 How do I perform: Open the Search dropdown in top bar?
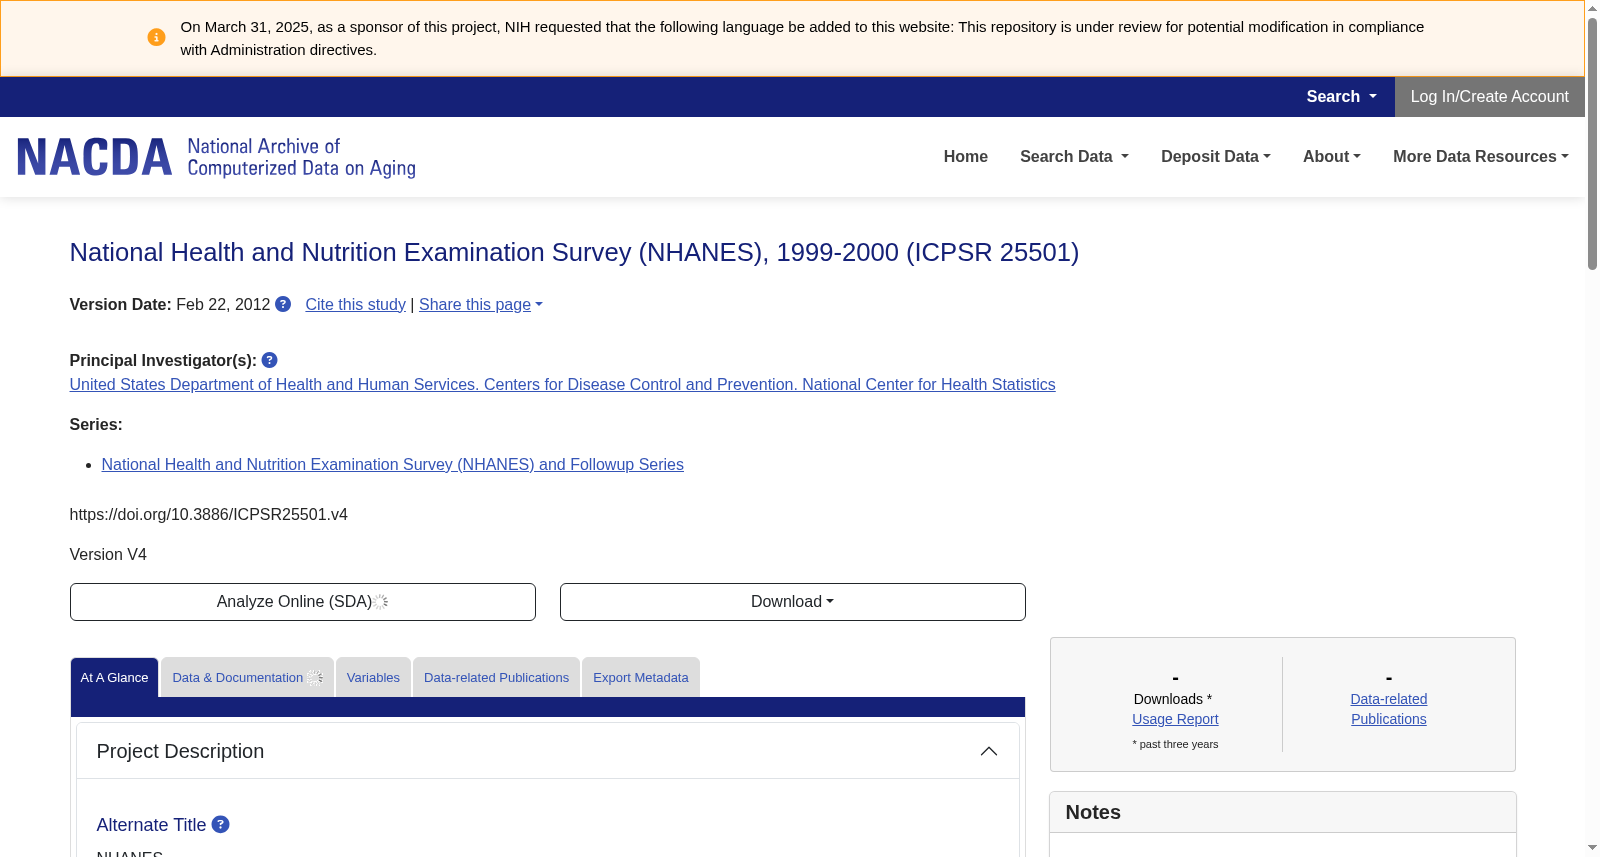point(1341,97)
